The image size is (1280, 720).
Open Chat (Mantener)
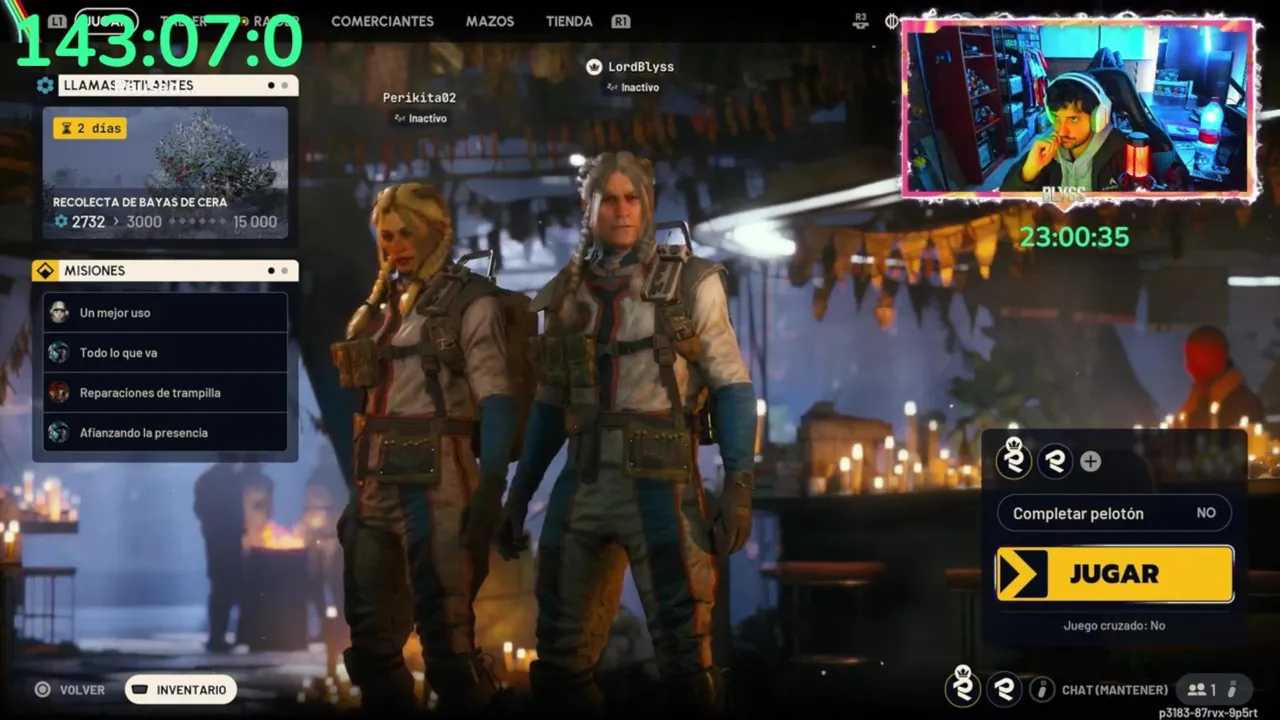click(1115, 690)
